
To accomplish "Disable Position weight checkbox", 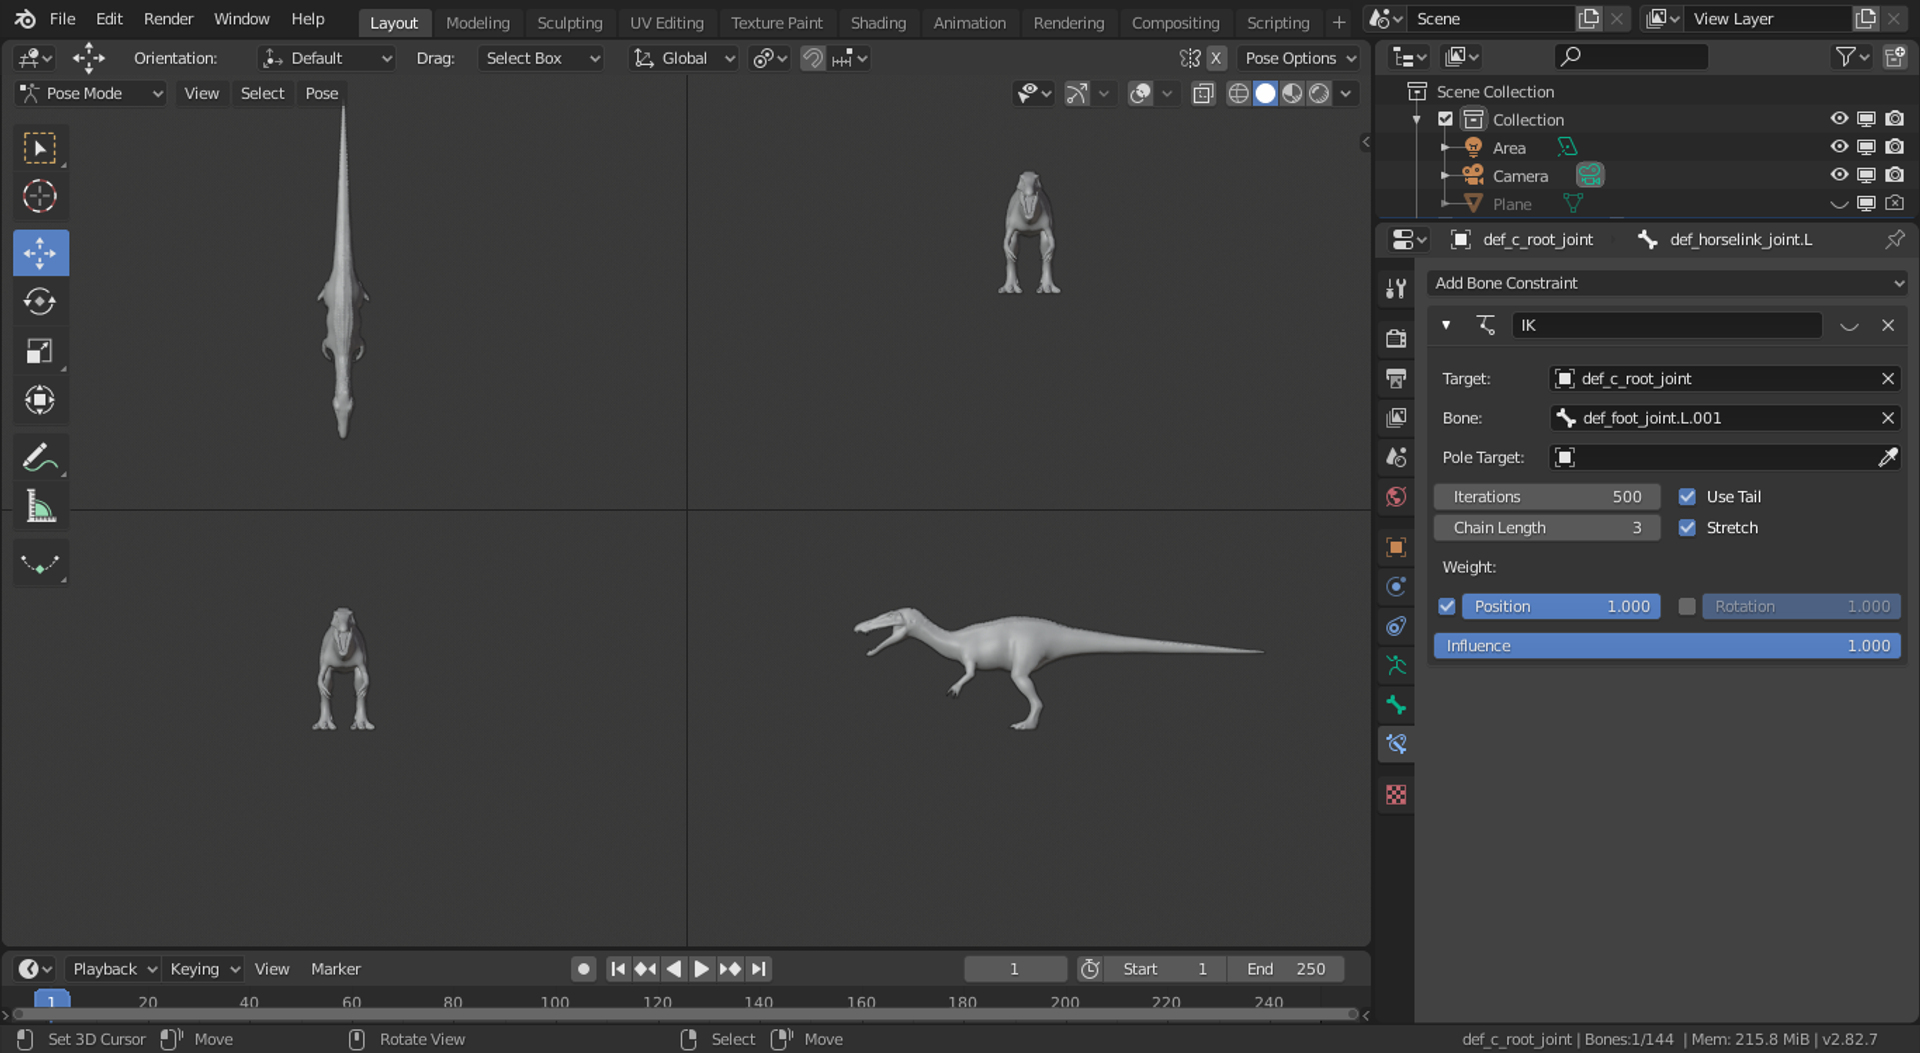I will [x=1446, y=606].
